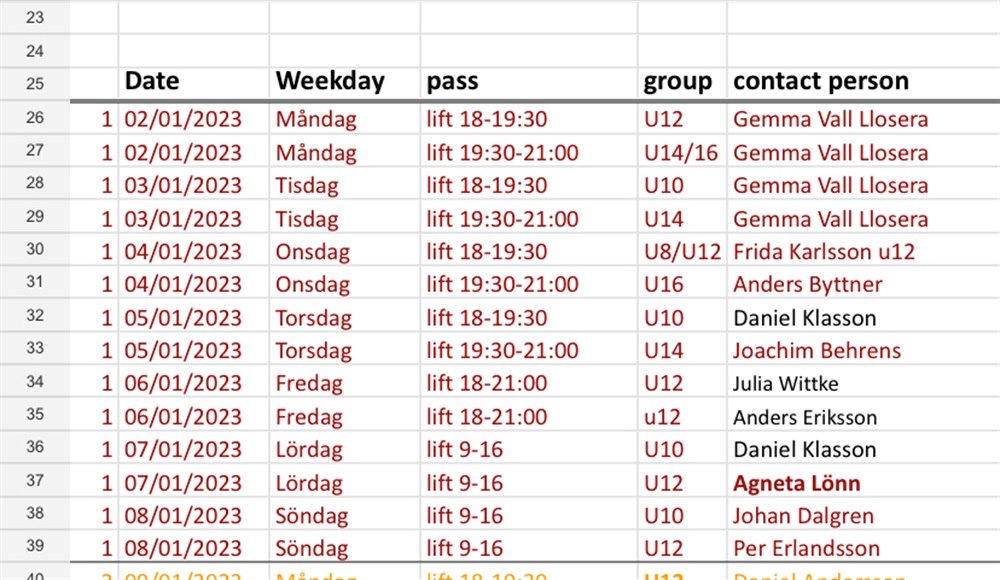The image size is (1000, 580).
Task: Select row header 26
Action: pyautogui.click(x=34, y=118)
